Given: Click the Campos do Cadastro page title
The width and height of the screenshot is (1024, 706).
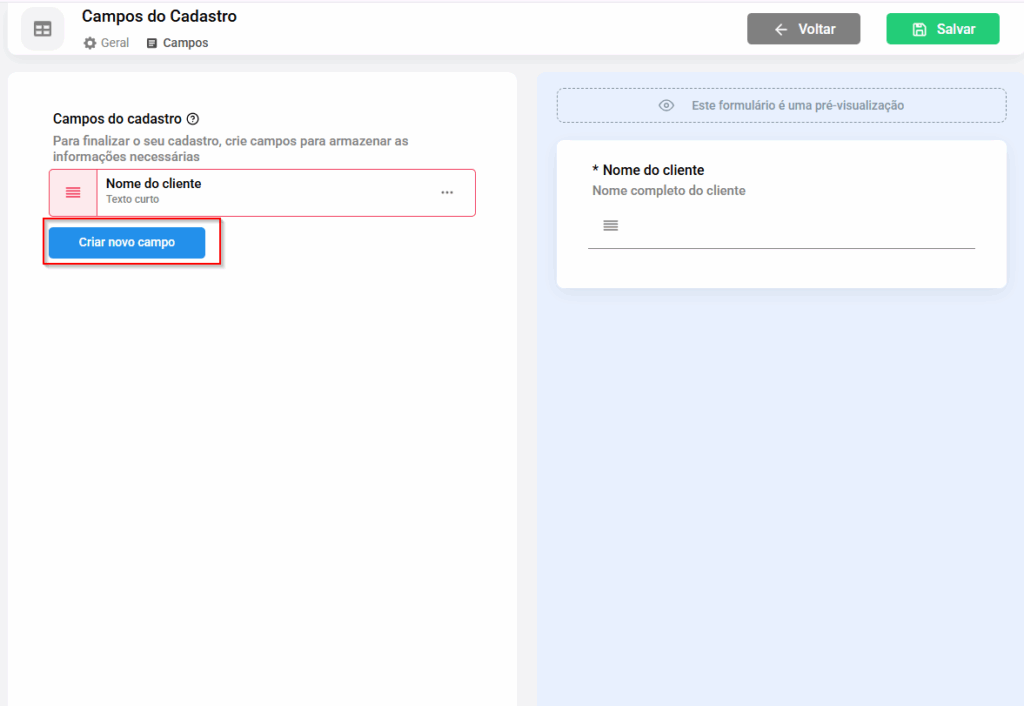Looking at the screenshot, I should point(159,17).
